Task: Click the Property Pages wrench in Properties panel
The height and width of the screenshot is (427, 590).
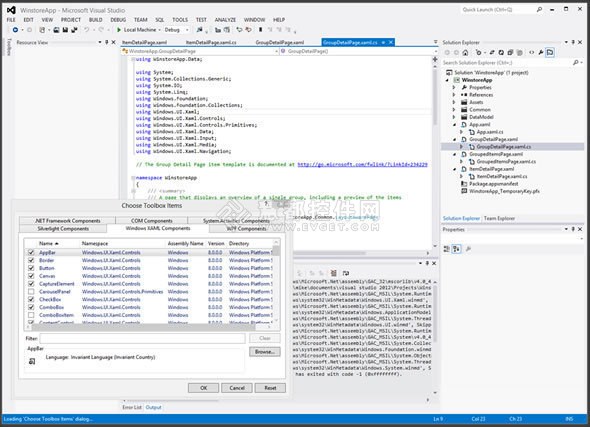Action: click(468, 249)
